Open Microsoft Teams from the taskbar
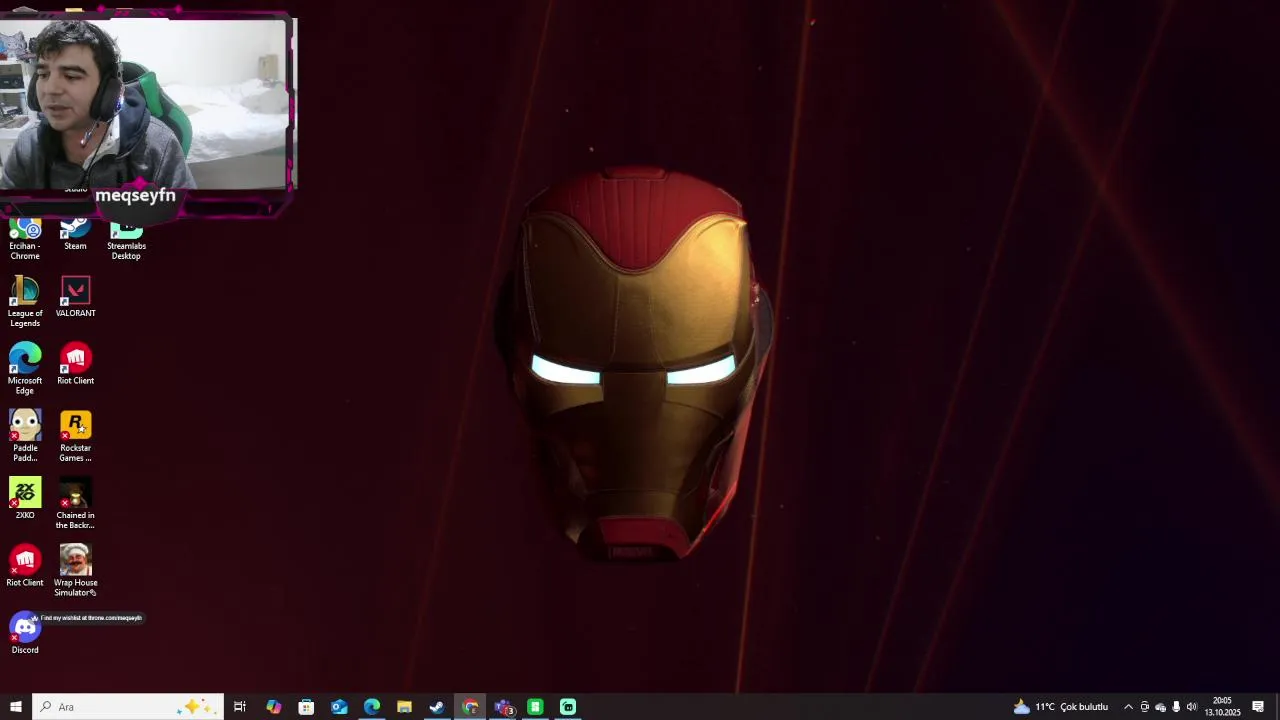The image size is (1280, 720). coord(503,707)
